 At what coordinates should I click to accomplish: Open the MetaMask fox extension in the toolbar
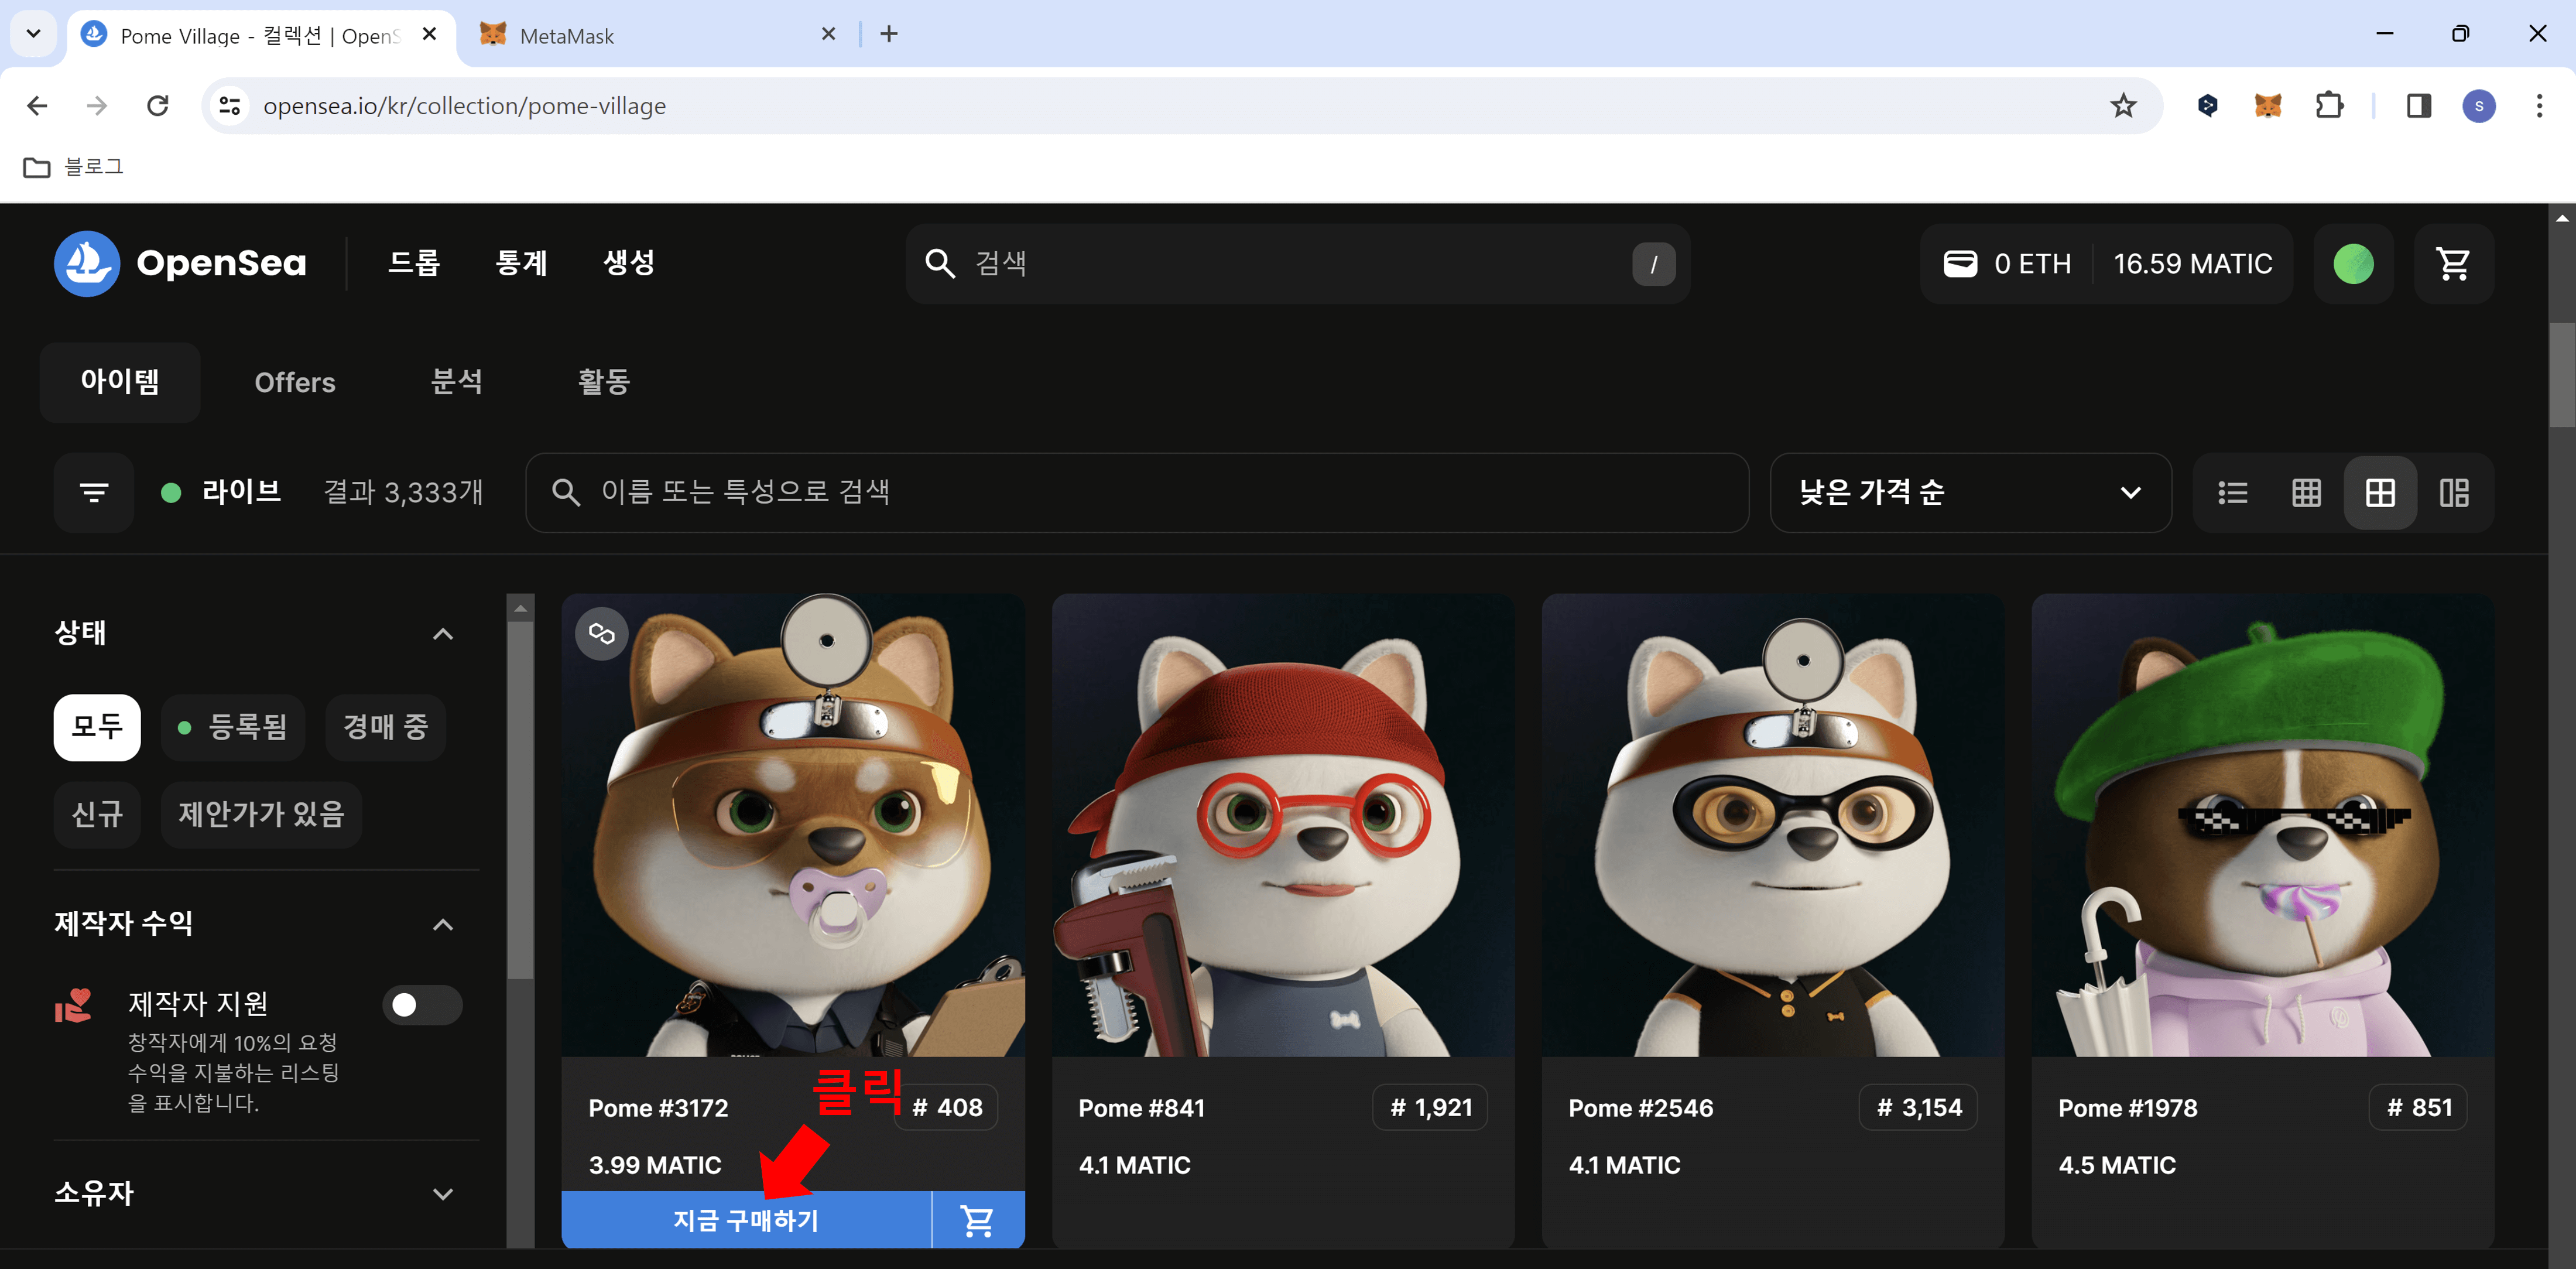pyautogui.click(x=2268, y=105)
